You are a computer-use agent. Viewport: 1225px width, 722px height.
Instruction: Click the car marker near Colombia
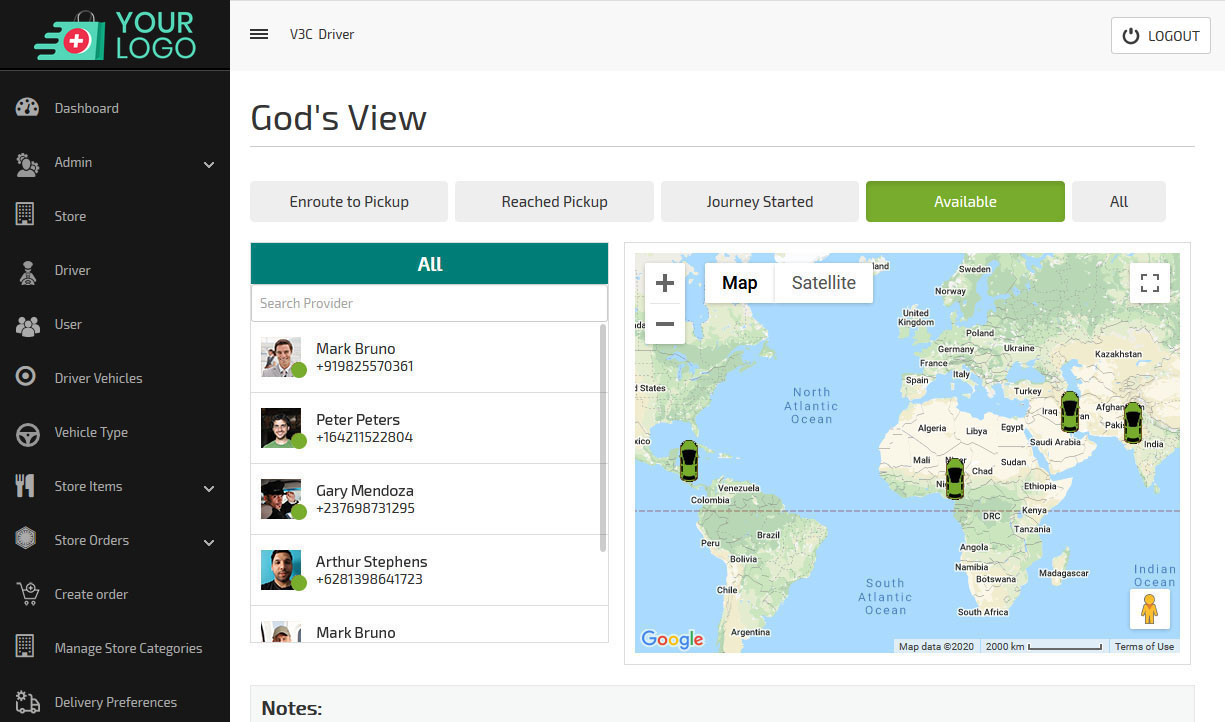(688, 461)
